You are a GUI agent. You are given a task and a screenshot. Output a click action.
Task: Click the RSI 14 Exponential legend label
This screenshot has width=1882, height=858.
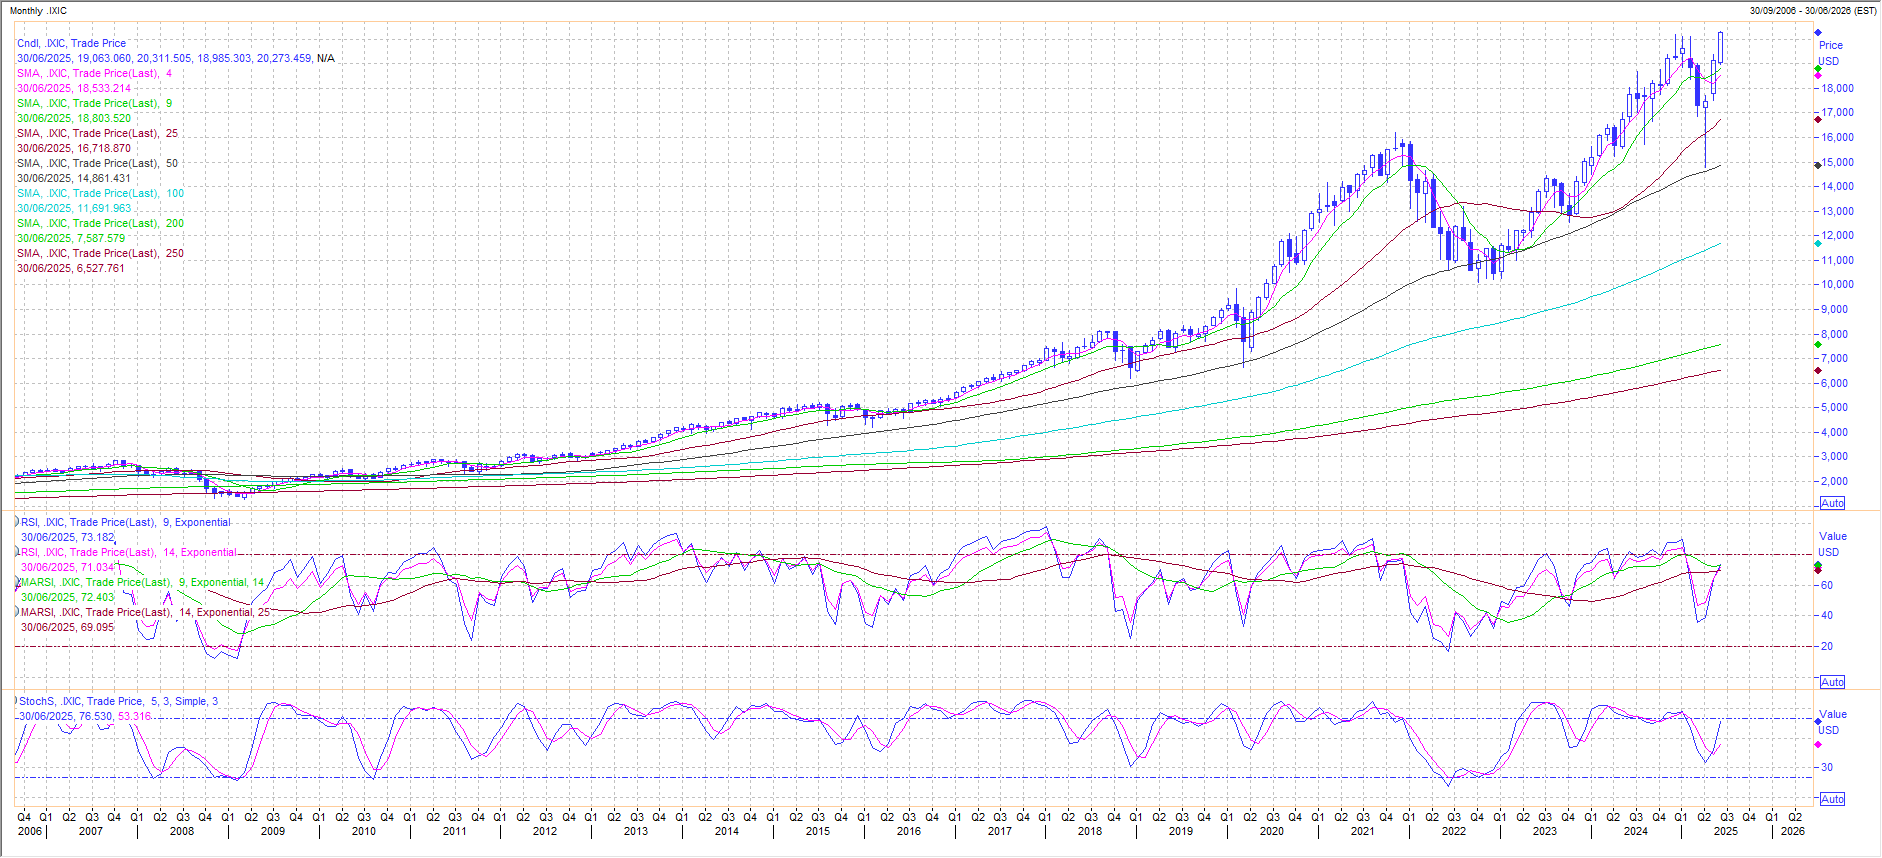pyautogui.click(x=128, y=552)
